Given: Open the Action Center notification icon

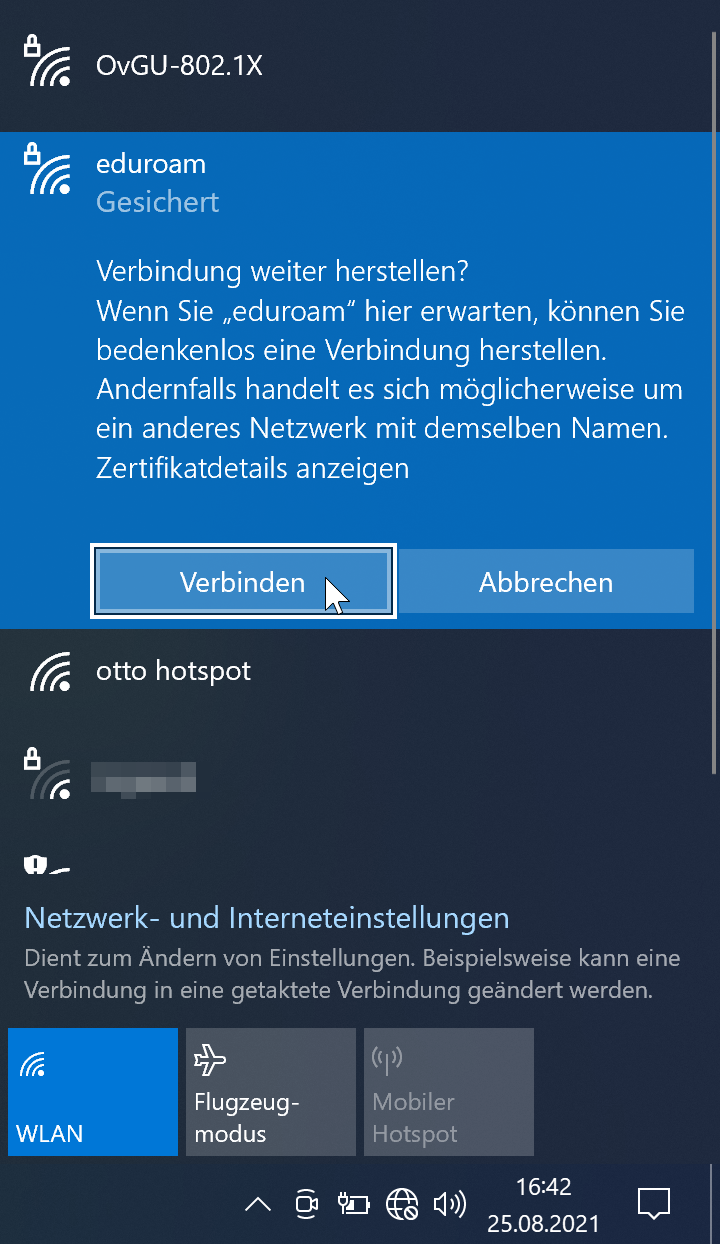Looking at the screenshot, I should [x=654, y=1204].
